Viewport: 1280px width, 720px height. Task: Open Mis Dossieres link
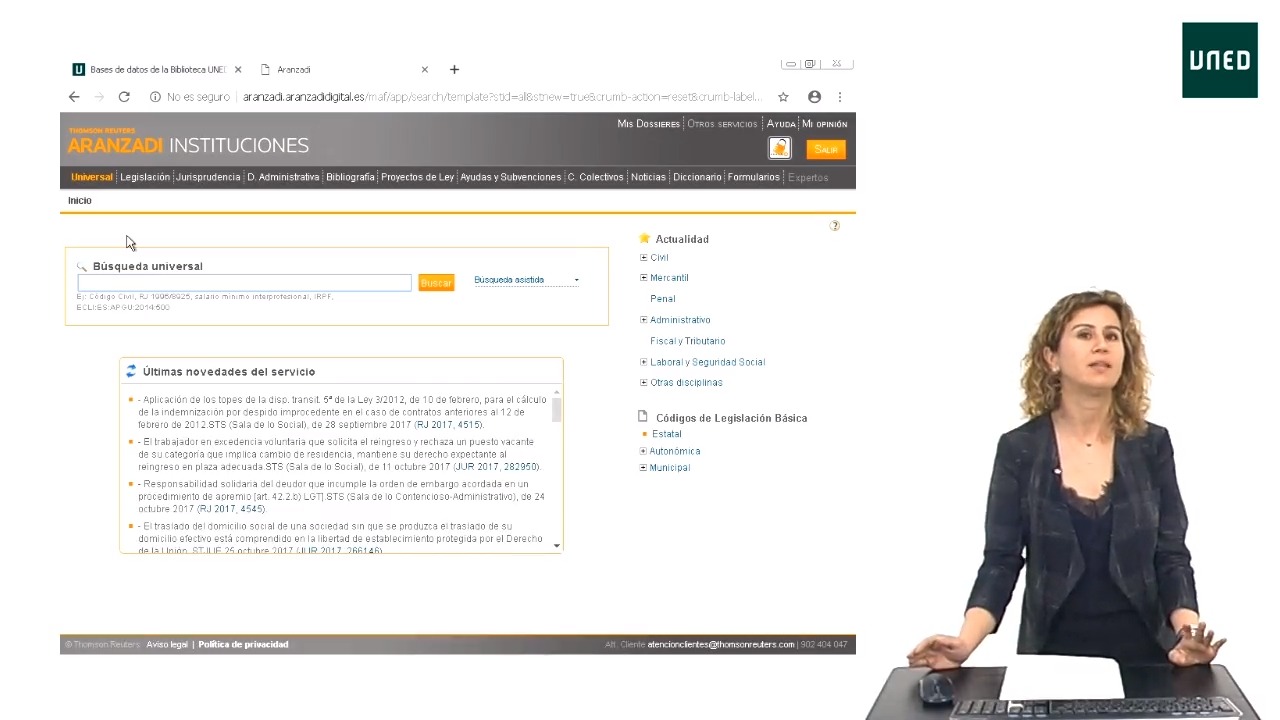pos(649,124)
